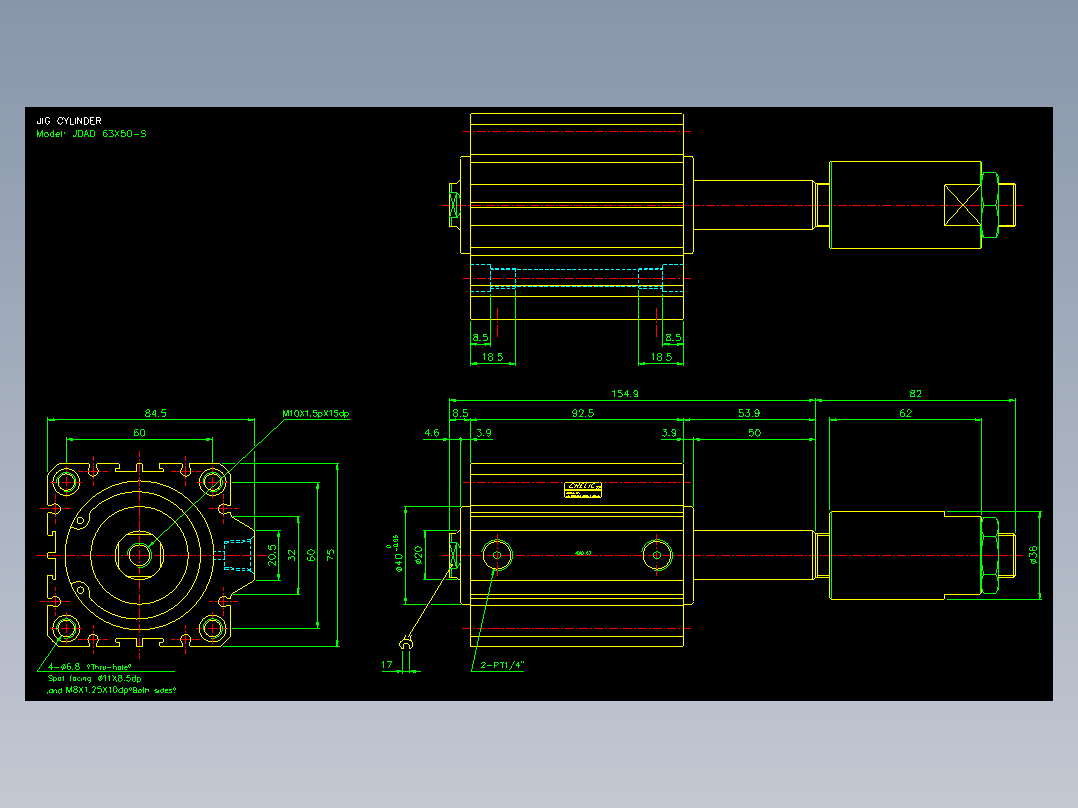Screen dimensions: 1078x808
Task: Select the ø20 diameter dimension
Action: pos(418,555)
